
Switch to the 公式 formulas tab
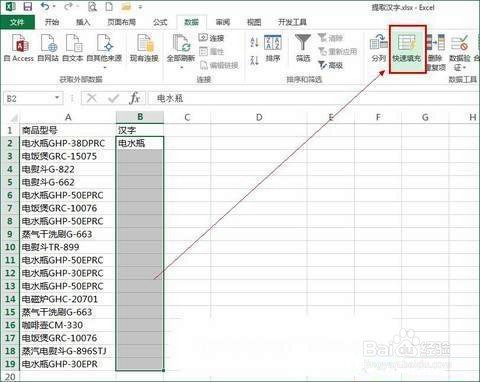160,22
